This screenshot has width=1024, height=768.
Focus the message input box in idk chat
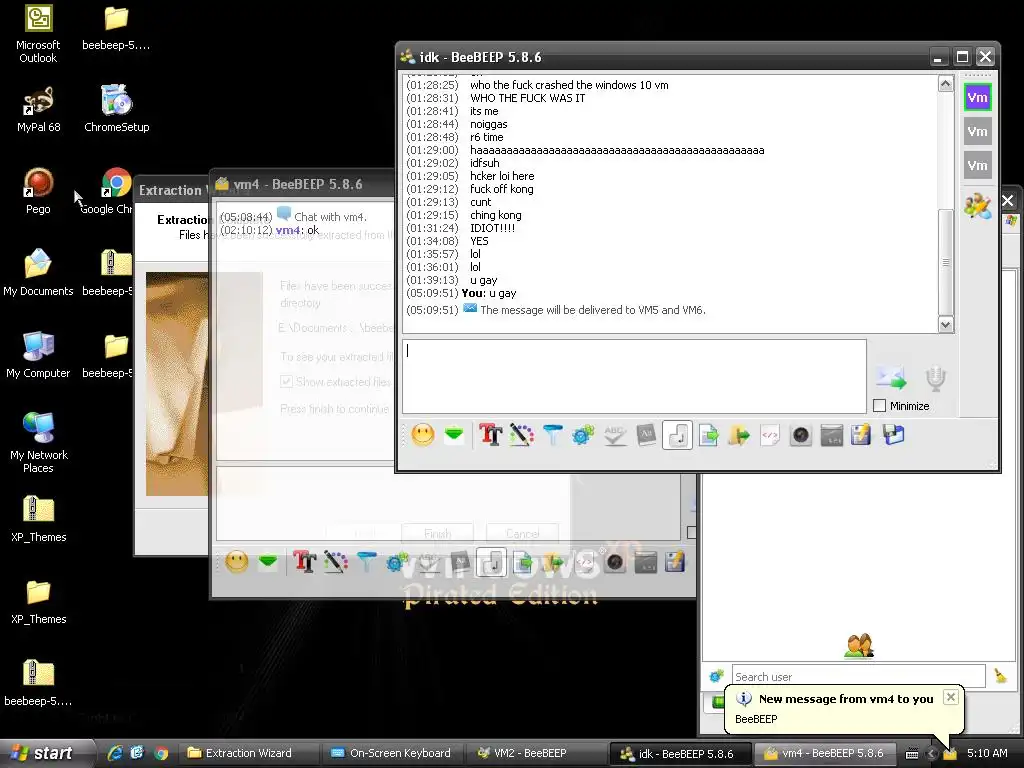(x=634, y=376)
